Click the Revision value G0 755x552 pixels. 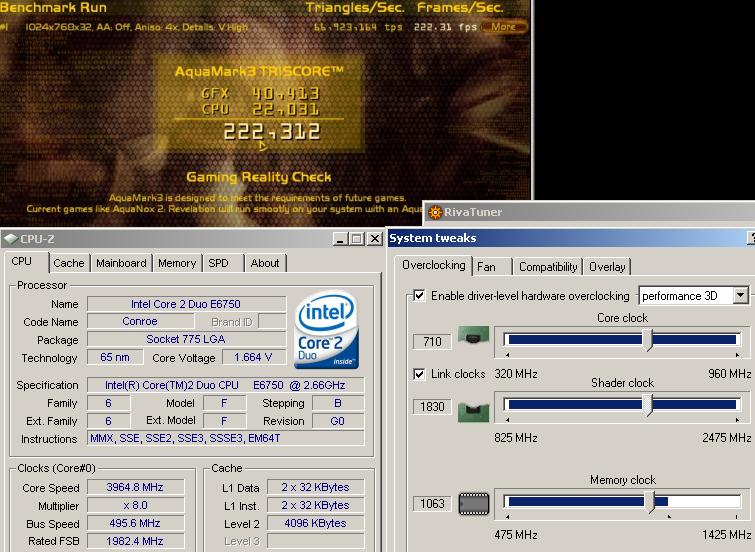click(338, 421)
